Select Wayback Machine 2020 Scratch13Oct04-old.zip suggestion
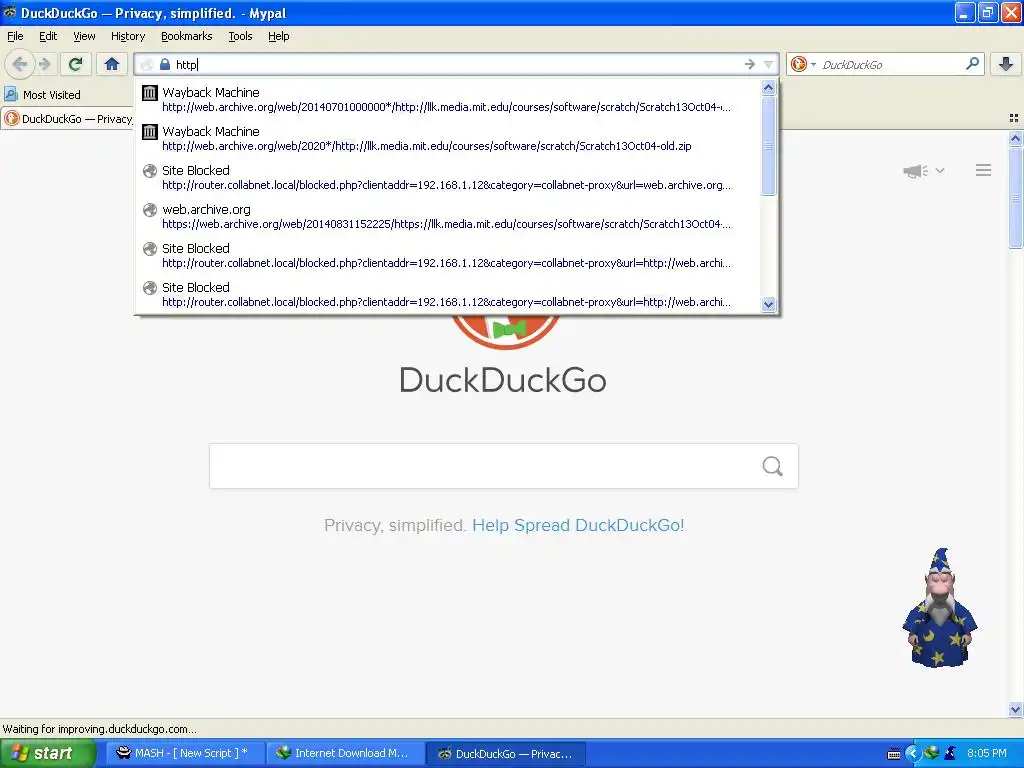The image size is (1024, 768). [x=448, y=138]
